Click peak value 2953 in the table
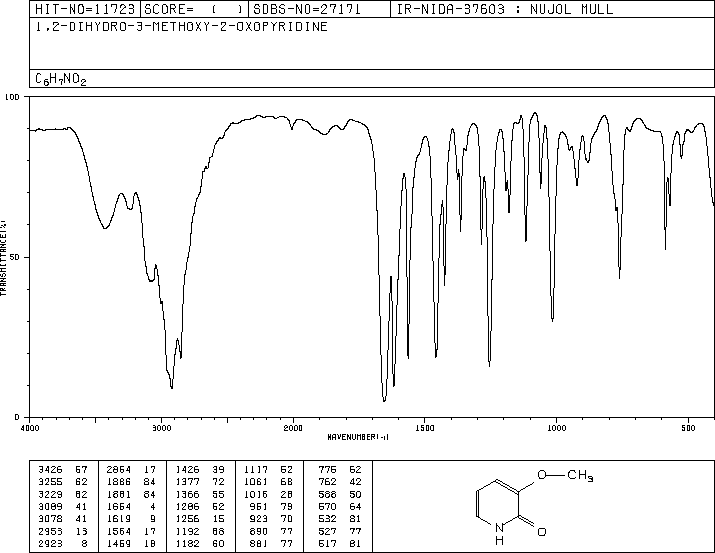Screen dimensions: 715x553 point(50,531)
